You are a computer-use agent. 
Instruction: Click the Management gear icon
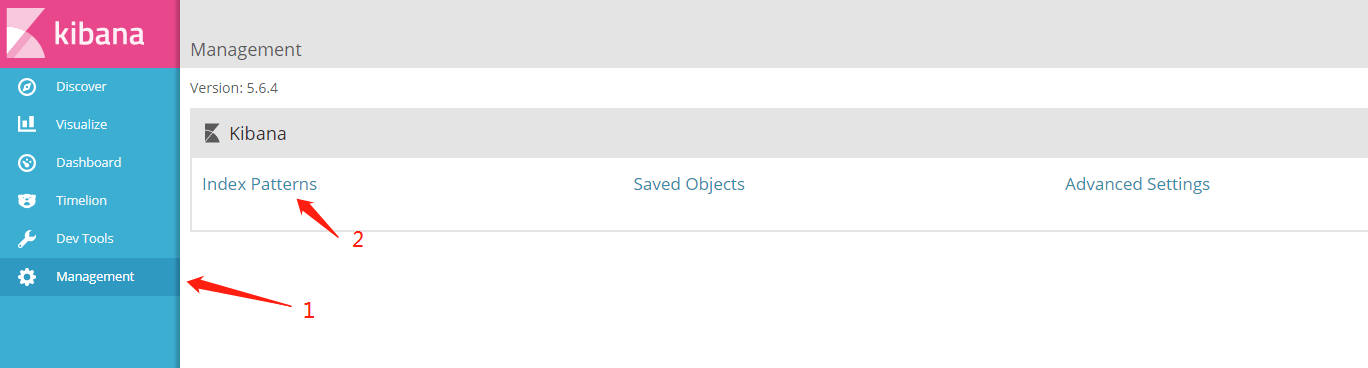point(28,277)
